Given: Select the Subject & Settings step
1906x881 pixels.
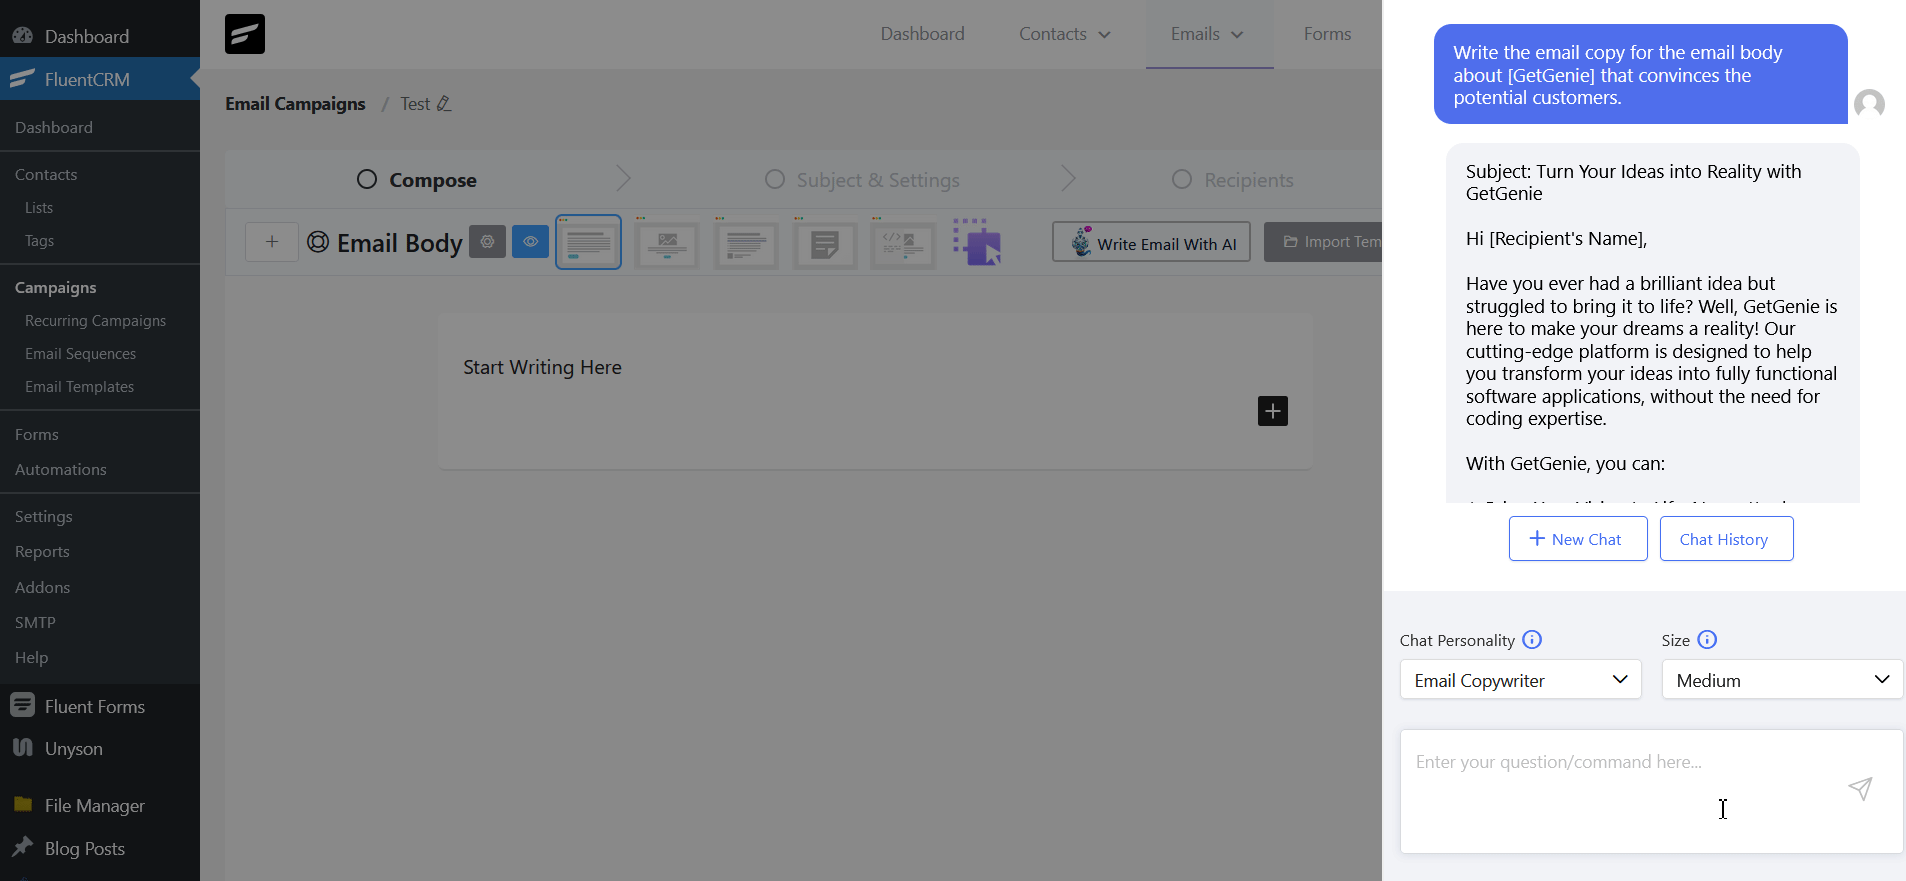Looking at the screenshot, I should (862, 180).
